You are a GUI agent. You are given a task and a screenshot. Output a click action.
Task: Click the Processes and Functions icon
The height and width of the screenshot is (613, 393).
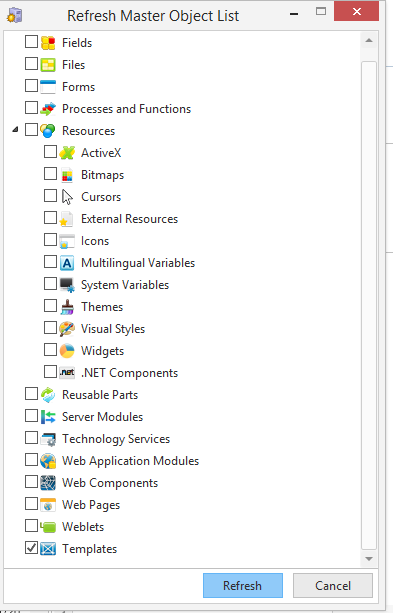(48, 109)
